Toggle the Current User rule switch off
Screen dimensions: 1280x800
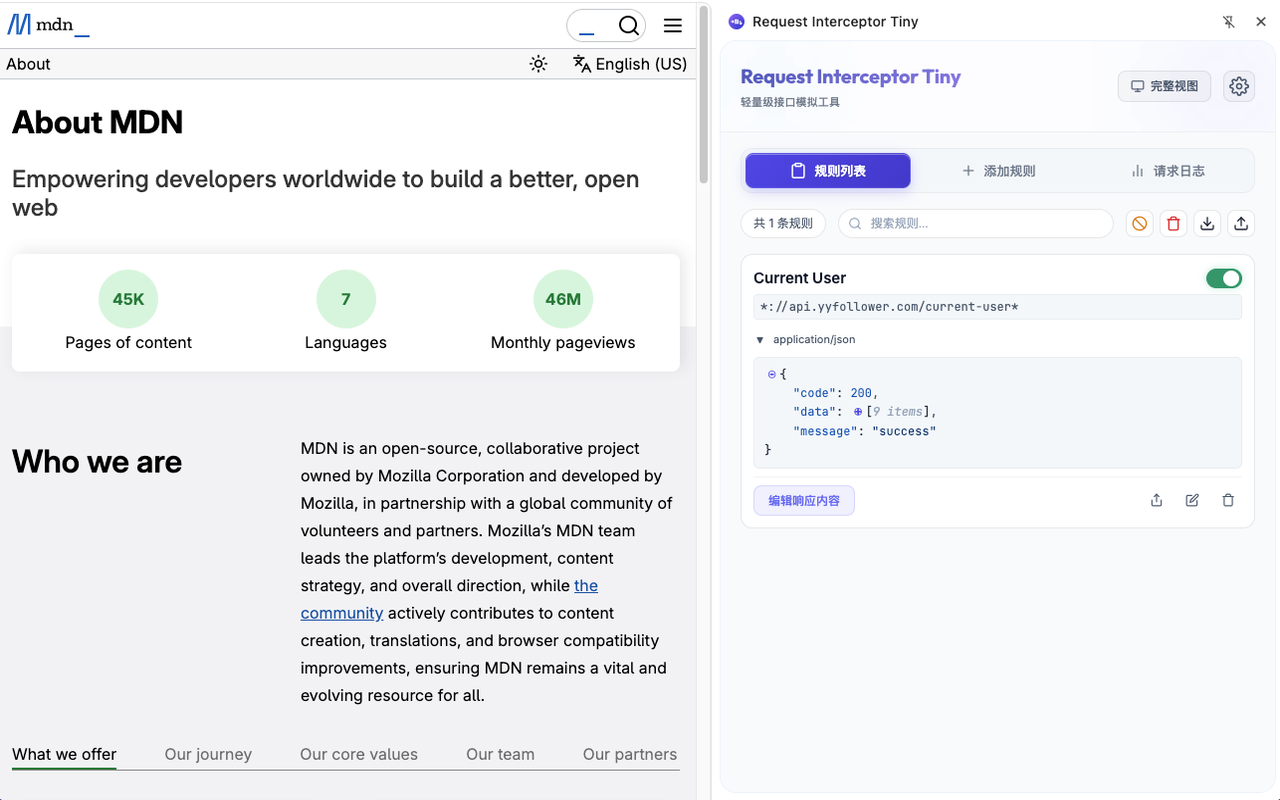coord(1223,278)
